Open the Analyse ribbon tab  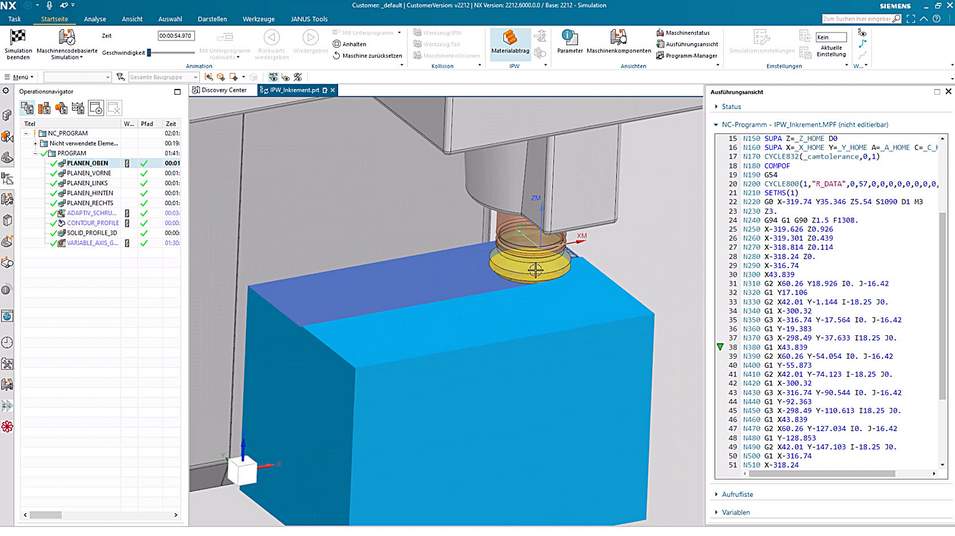point(94,19)
